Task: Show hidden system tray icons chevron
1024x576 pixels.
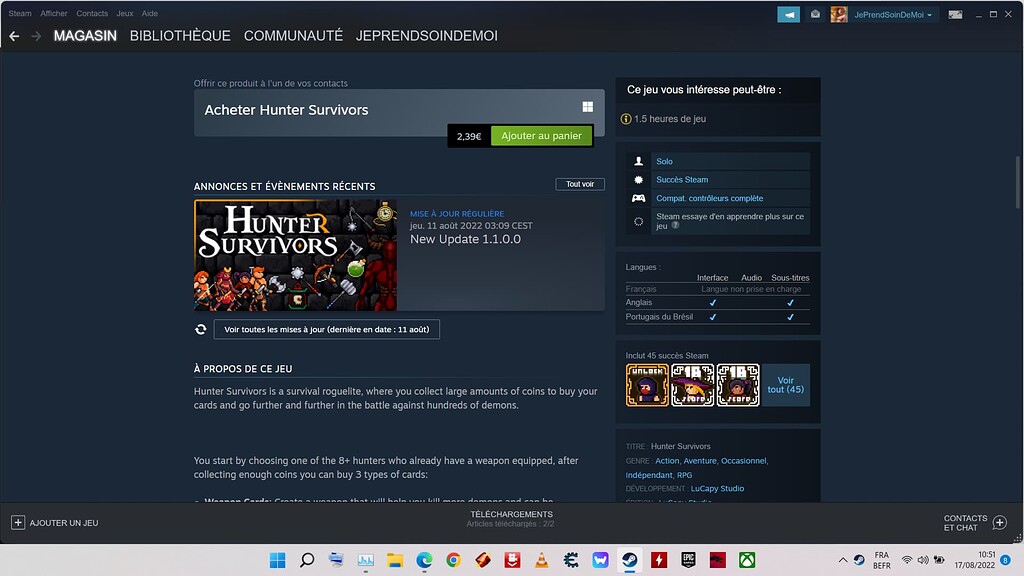Action: coord(843,560)
